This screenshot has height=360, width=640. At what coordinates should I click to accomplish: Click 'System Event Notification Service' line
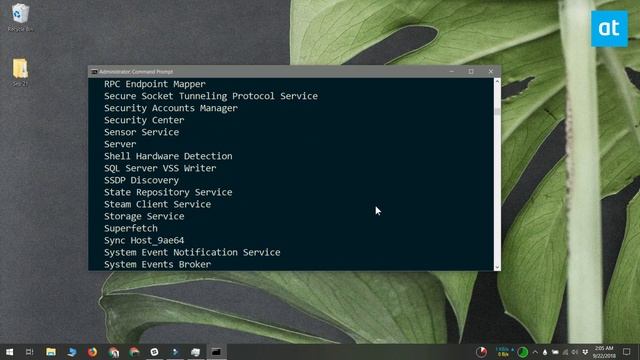(192, 252)
